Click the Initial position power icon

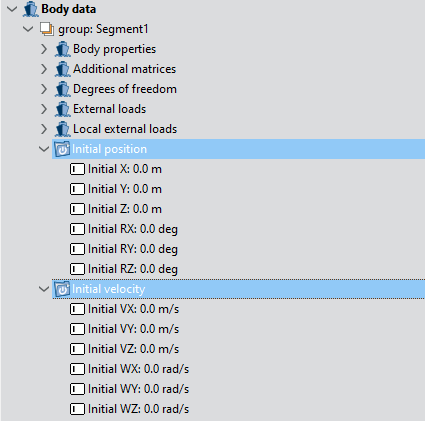(62, 149)
